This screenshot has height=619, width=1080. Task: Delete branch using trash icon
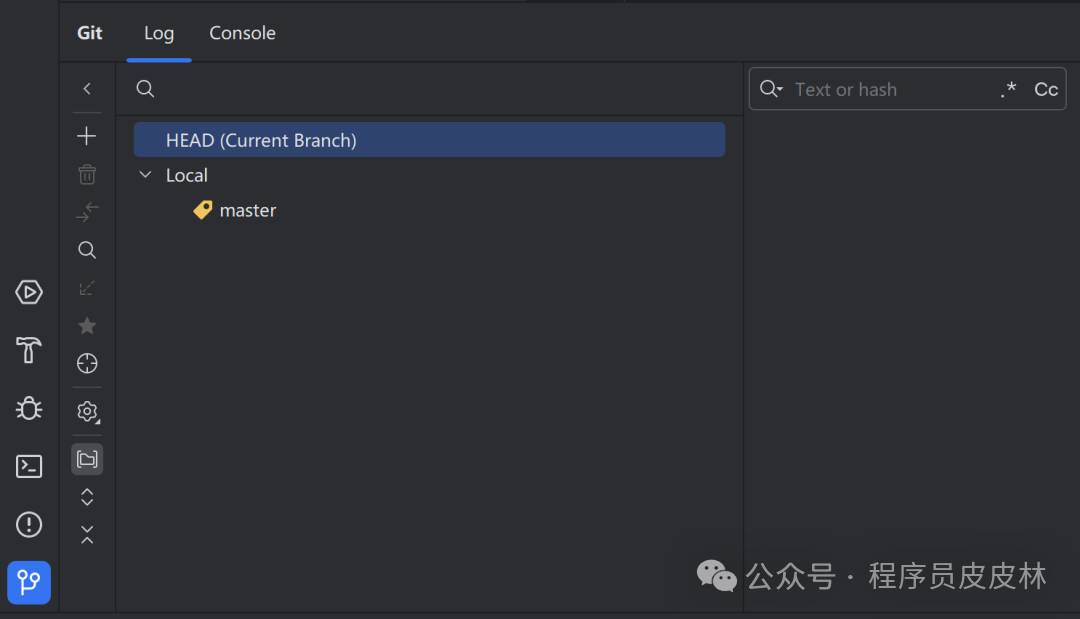click(87, 174)
